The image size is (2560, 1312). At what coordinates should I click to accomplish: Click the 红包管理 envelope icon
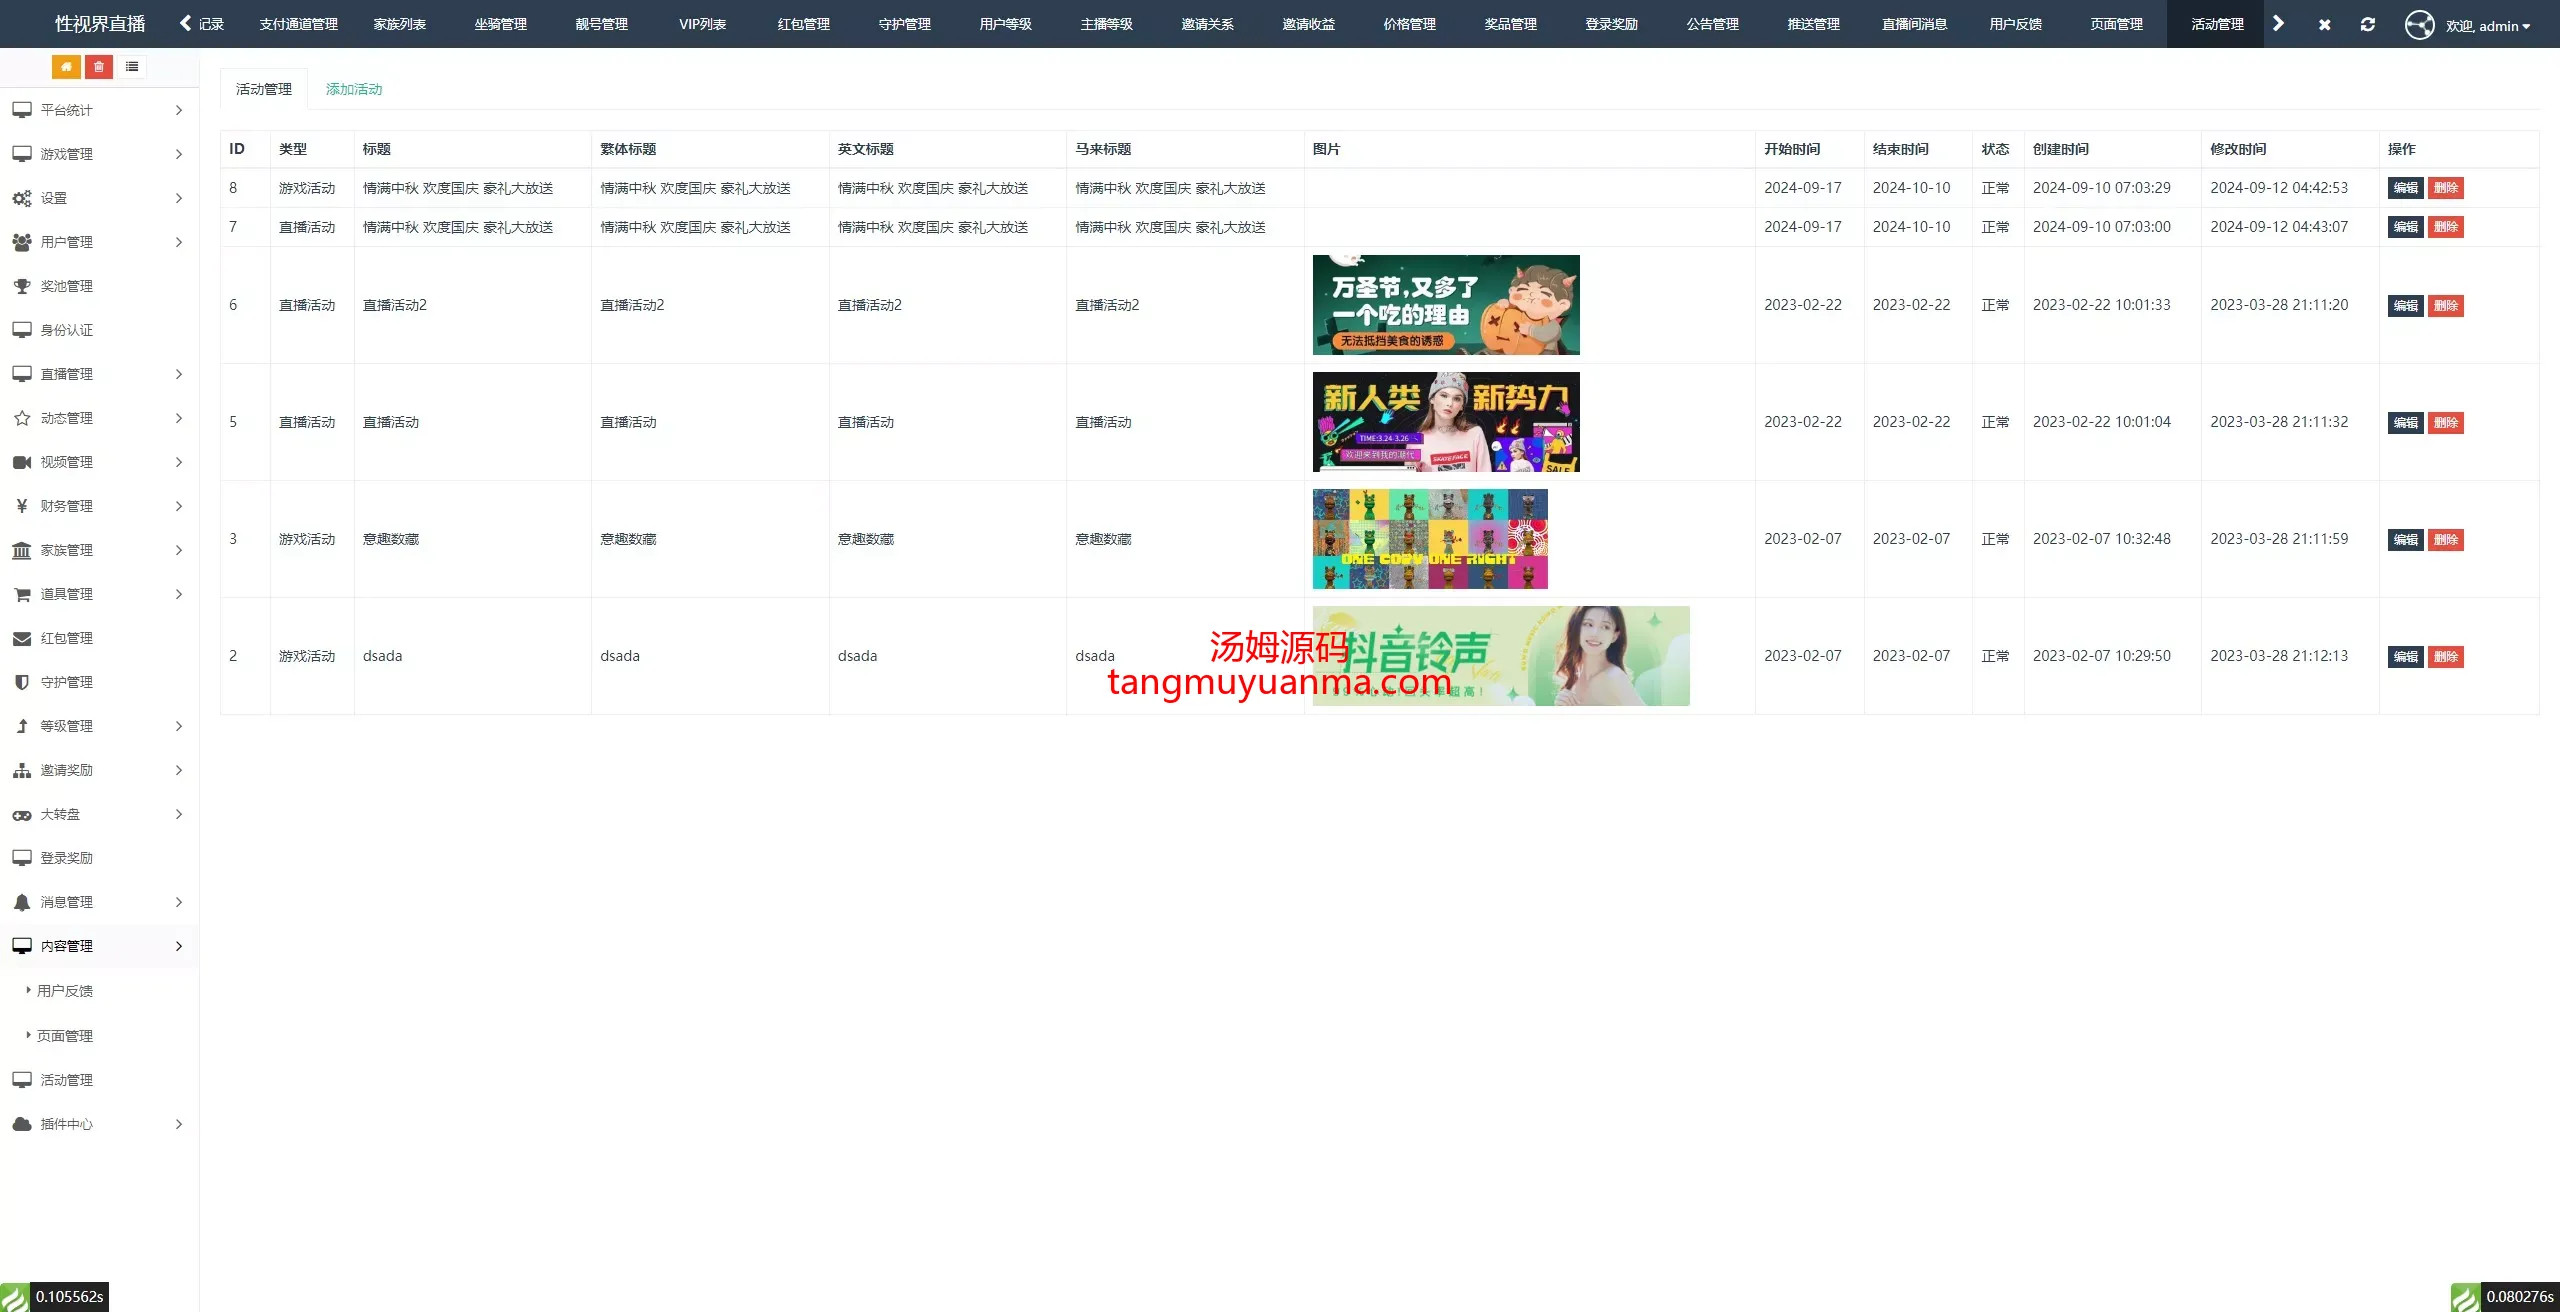point(22,638)
